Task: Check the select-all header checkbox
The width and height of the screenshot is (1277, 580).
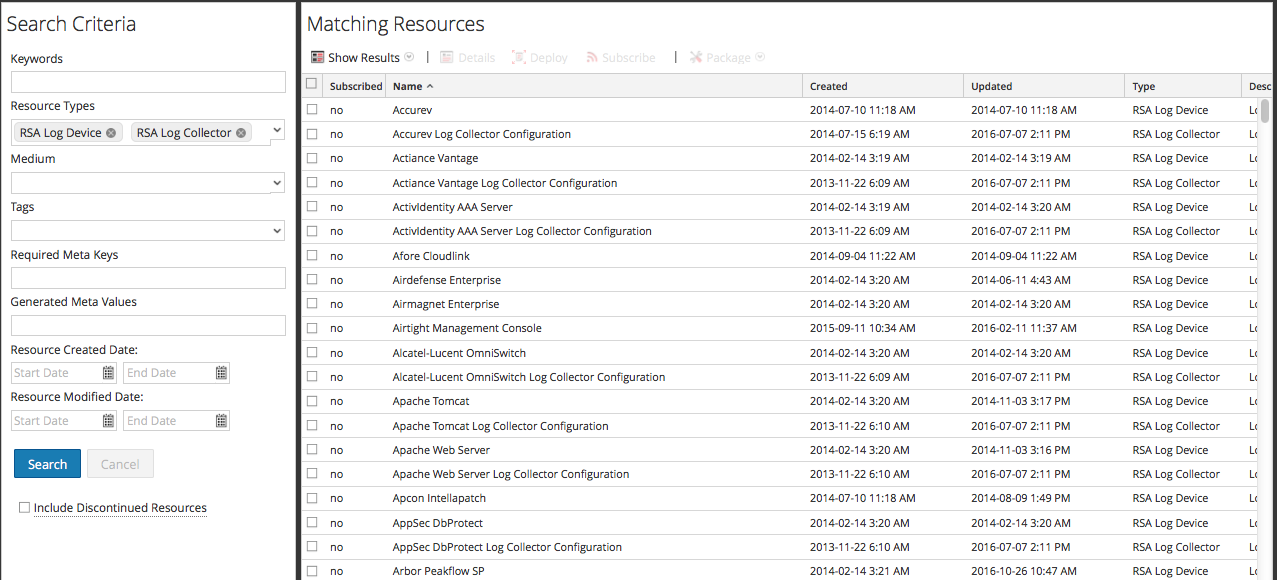Action: coord(312,85)
